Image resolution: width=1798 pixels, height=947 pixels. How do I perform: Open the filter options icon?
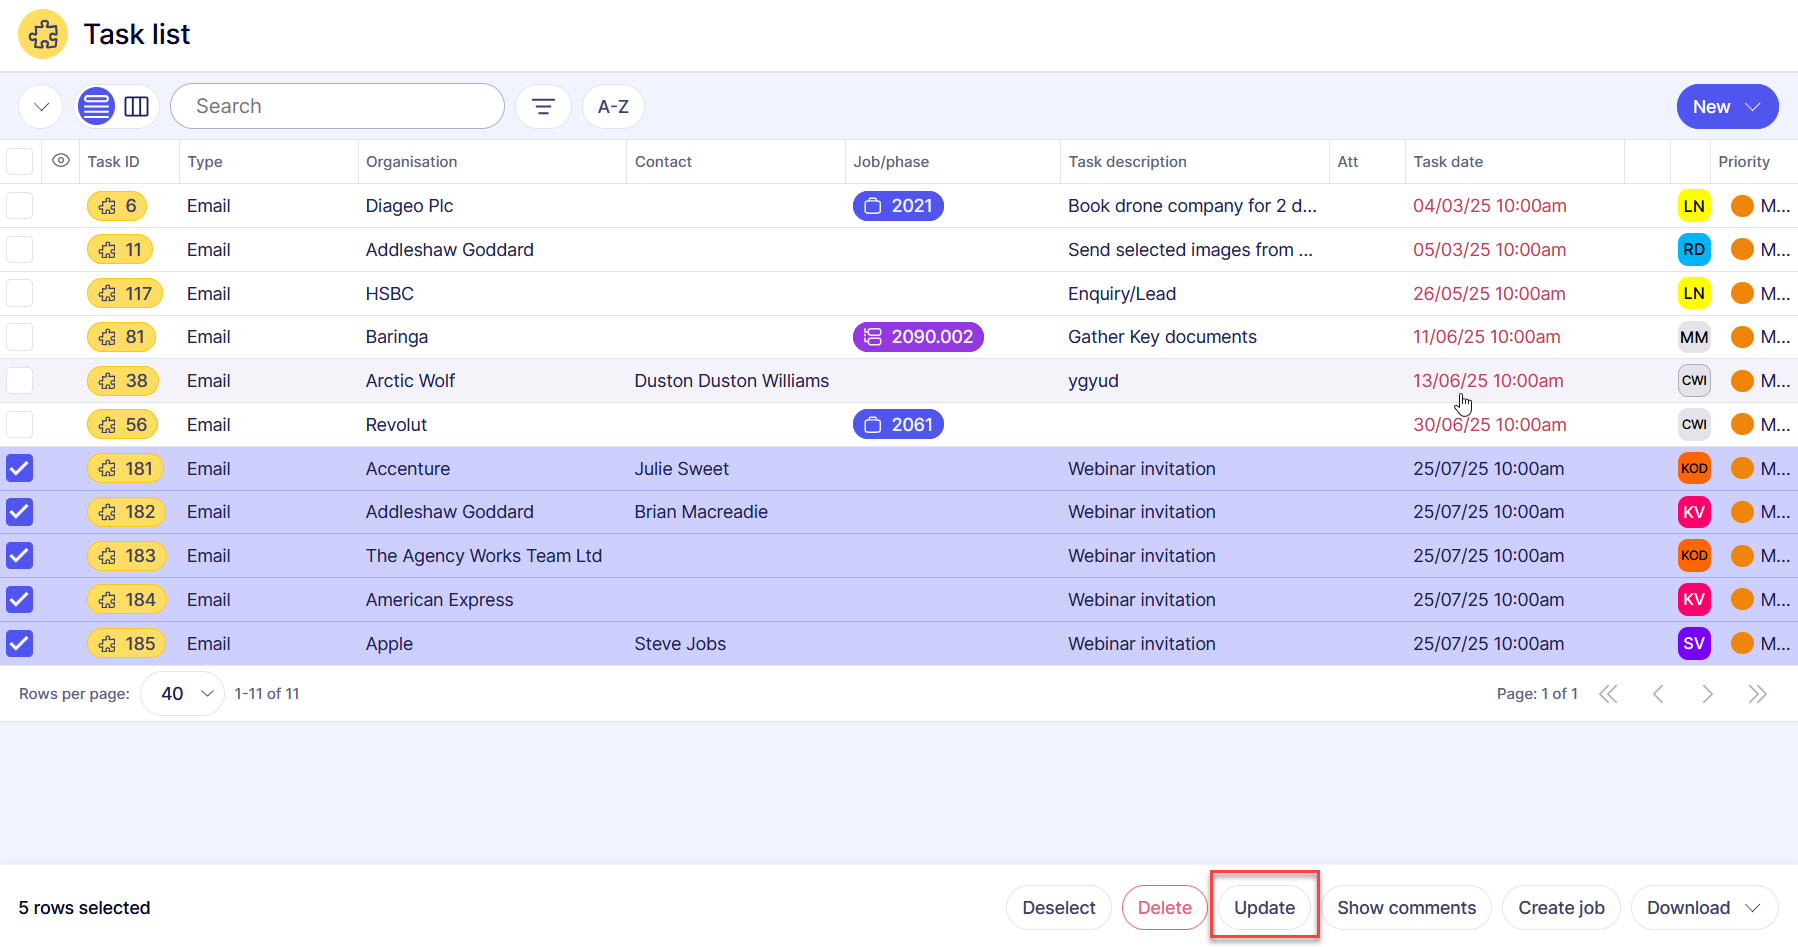point(543,106)
